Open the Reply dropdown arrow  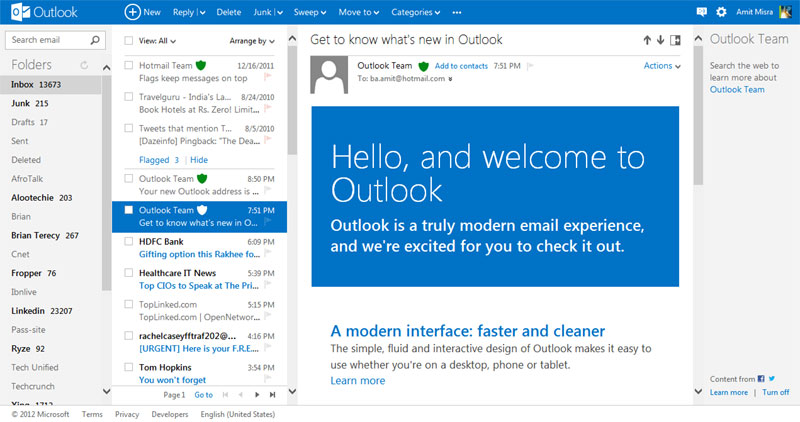pos(202,13)
